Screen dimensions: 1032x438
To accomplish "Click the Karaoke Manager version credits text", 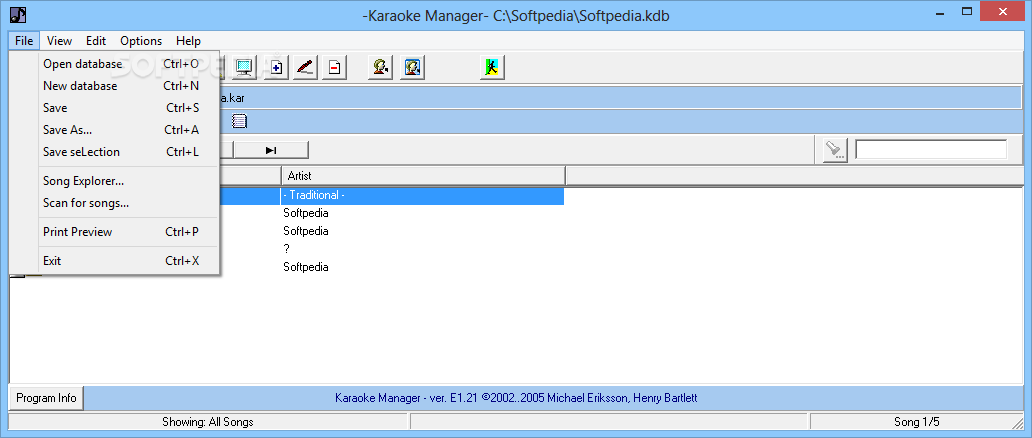I will pos(516,398).
